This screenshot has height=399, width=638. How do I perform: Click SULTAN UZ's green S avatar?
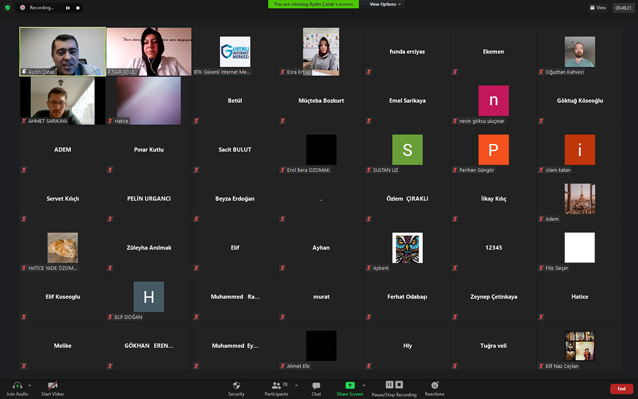(x=407, y=150)
